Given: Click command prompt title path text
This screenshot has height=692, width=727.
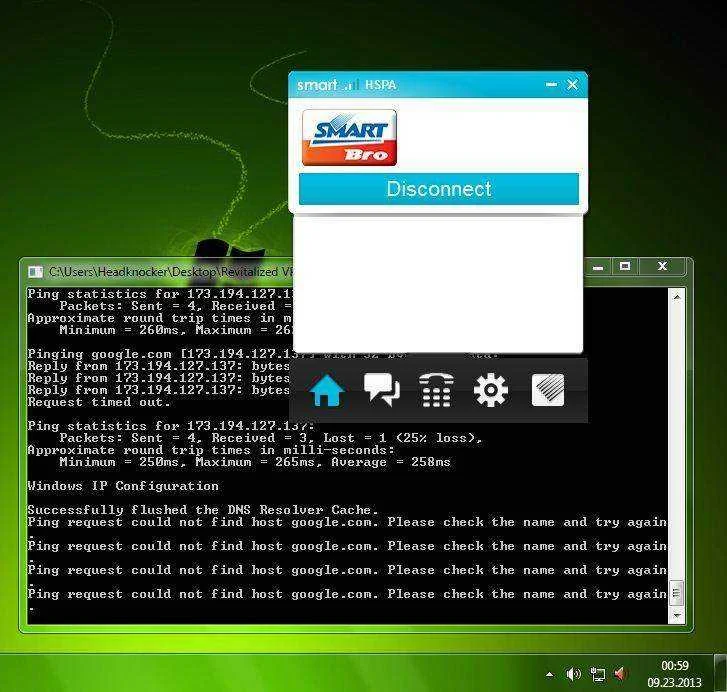Looking at the screenshot, I should pyautogui.click(x=171, y=272).
